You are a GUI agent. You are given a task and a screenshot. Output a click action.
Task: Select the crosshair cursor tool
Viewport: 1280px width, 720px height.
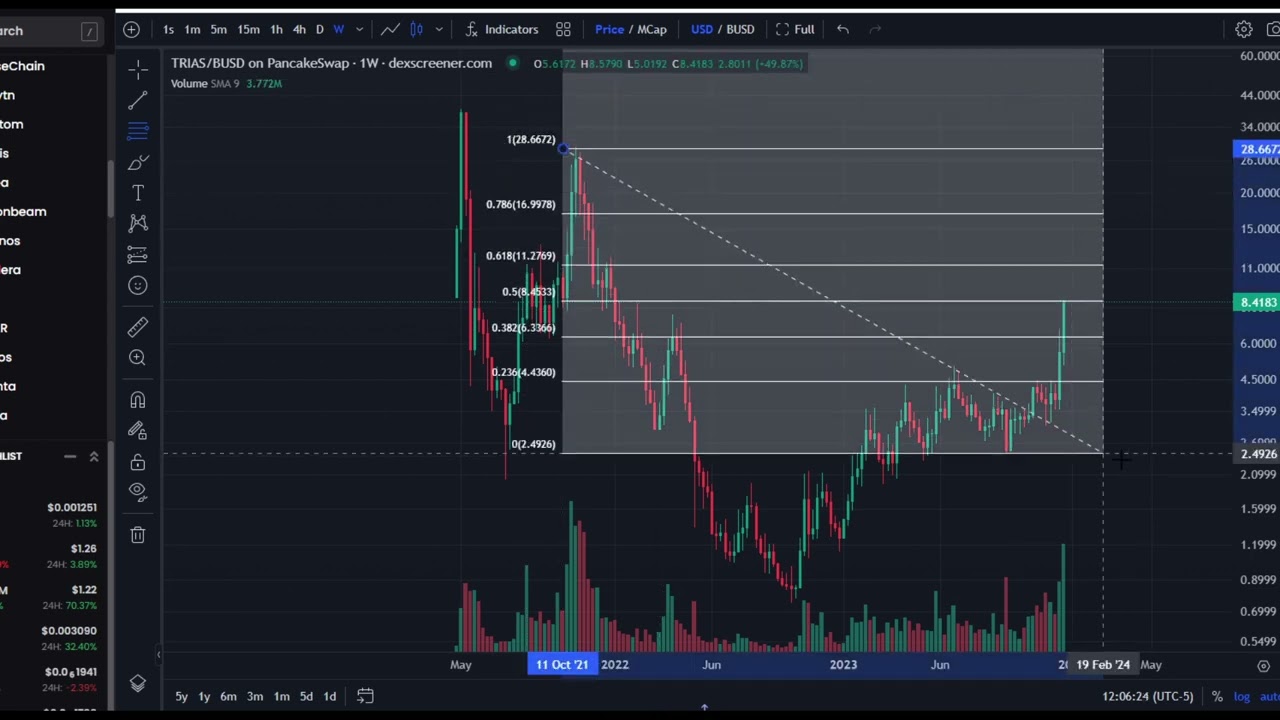point(138,68)
